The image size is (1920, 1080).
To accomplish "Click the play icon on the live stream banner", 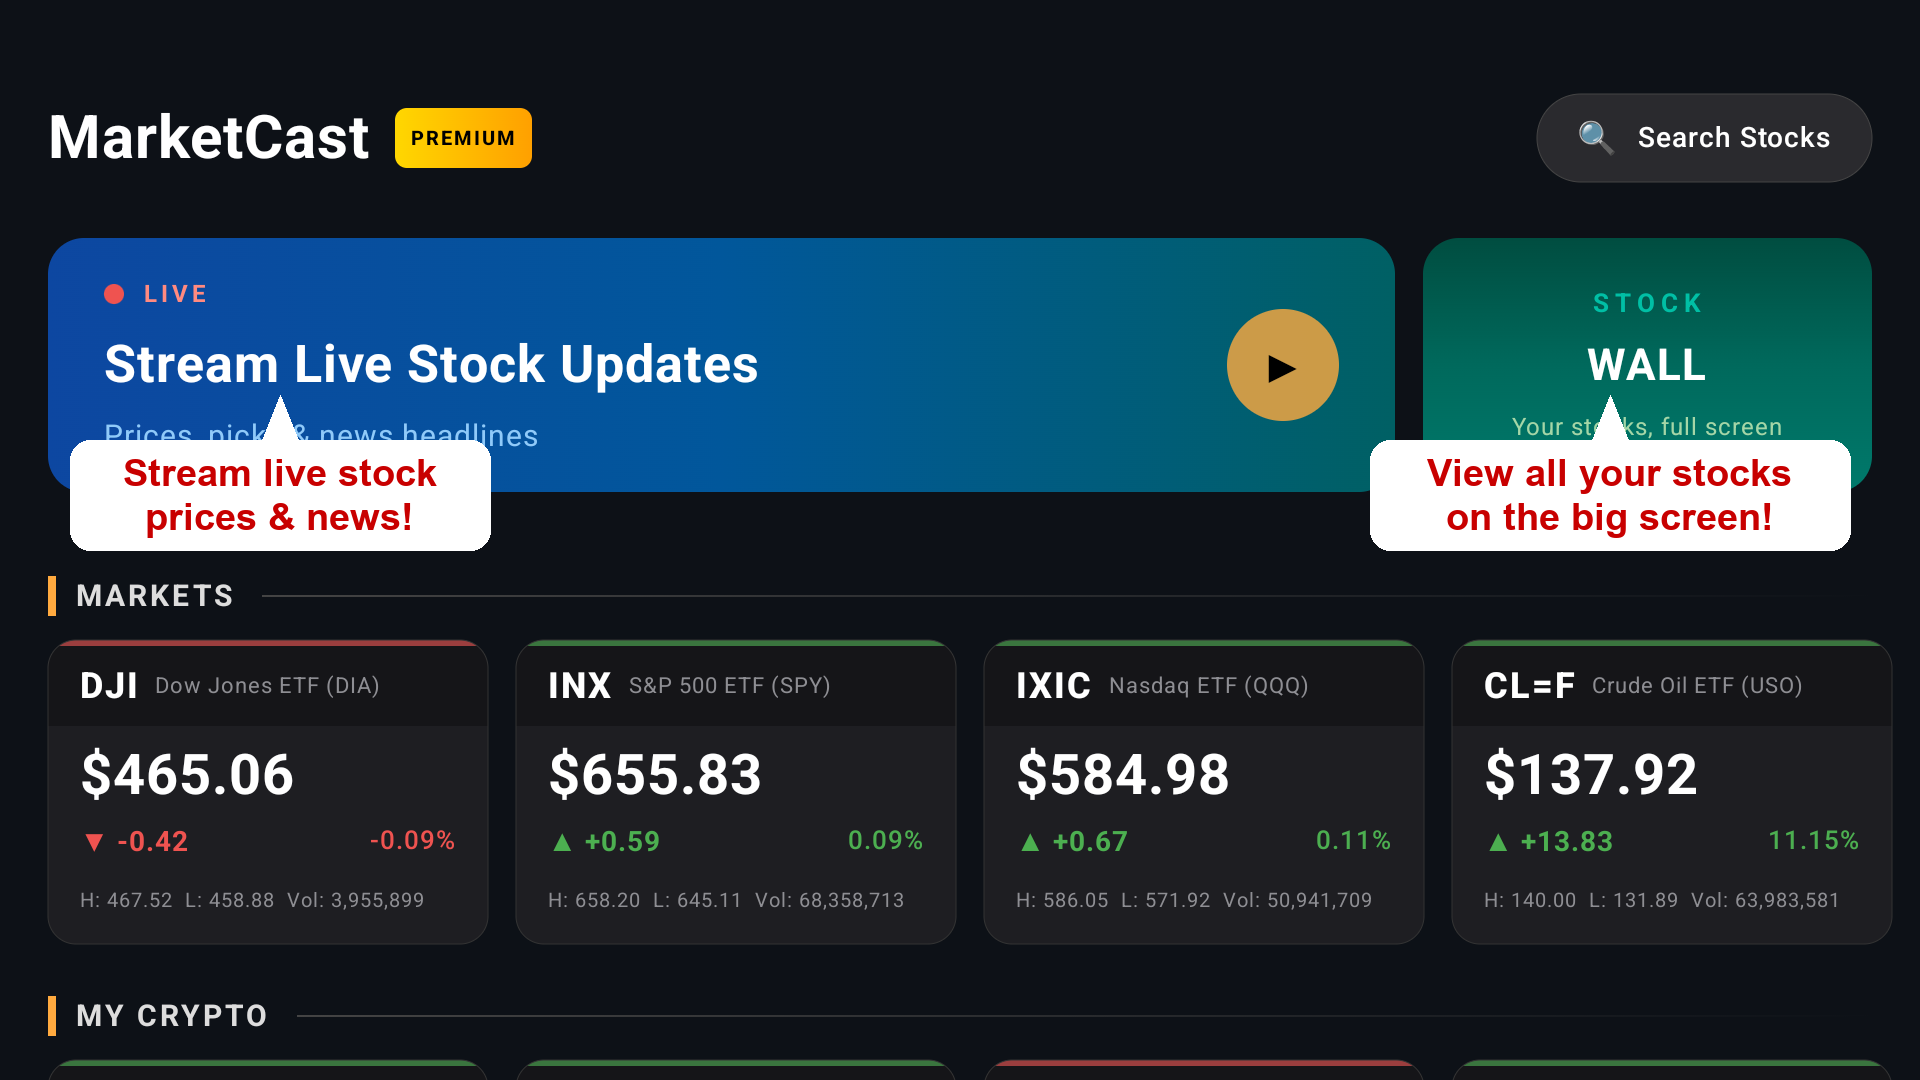I will 1283,365.
